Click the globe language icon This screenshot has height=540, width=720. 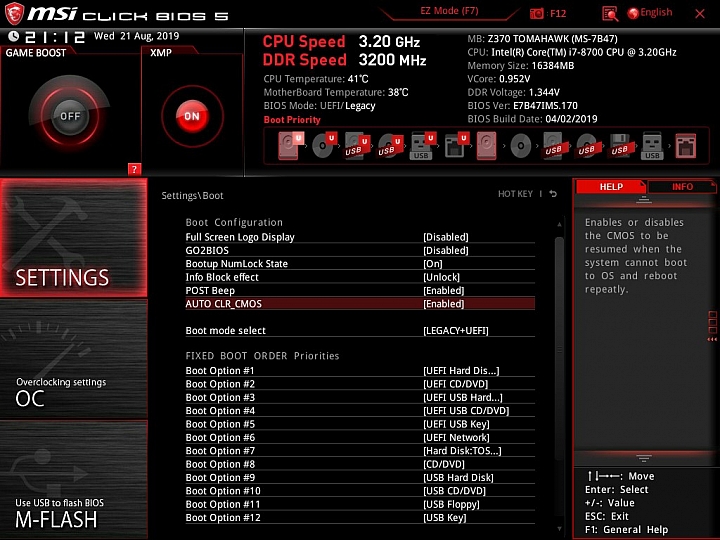click(x=633, y=13)
